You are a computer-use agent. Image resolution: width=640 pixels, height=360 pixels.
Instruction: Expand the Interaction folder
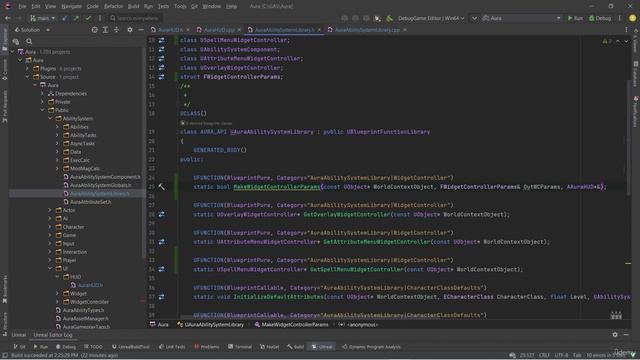point(50,252)
